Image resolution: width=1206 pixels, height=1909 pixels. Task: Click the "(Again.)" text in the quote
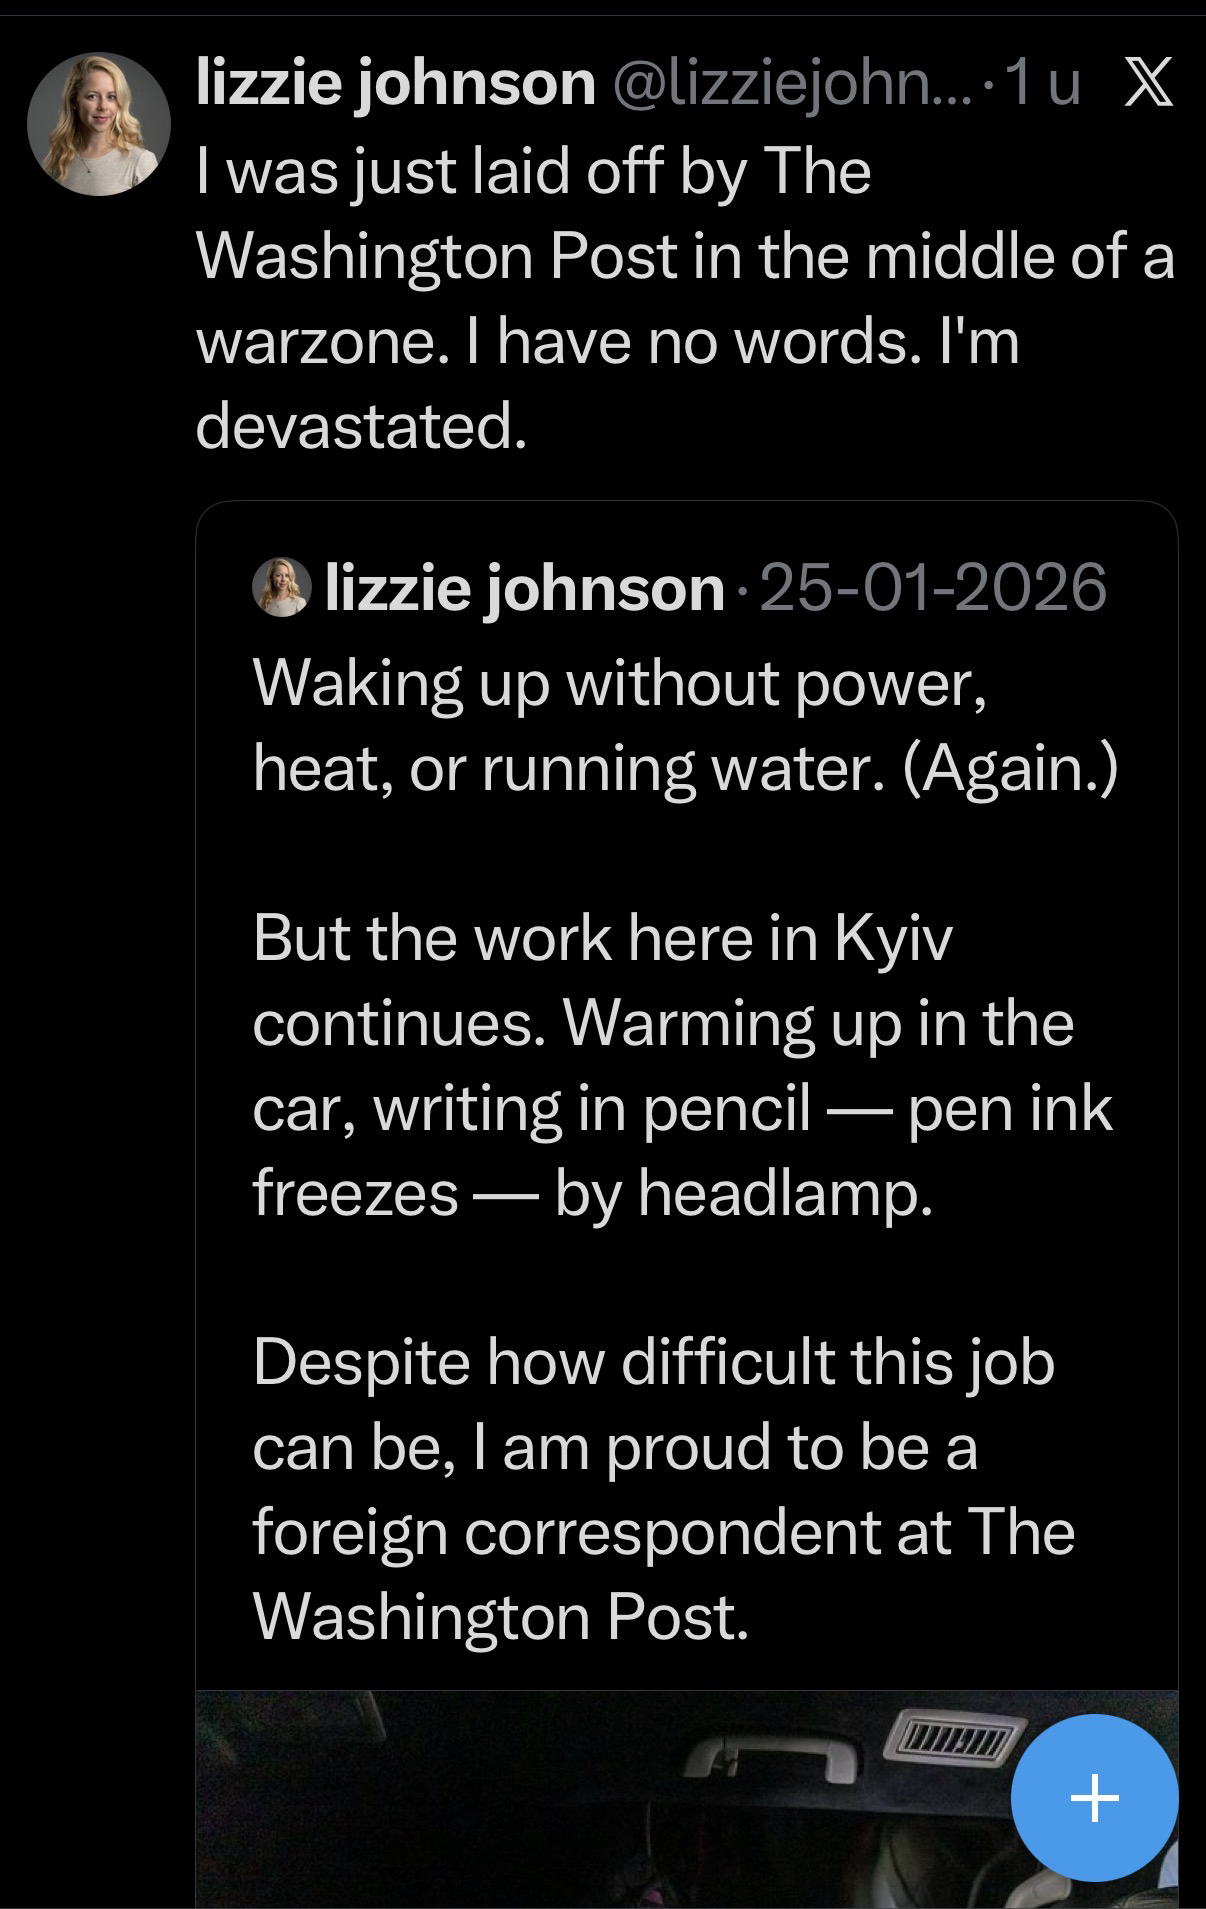pos(1010,769)
